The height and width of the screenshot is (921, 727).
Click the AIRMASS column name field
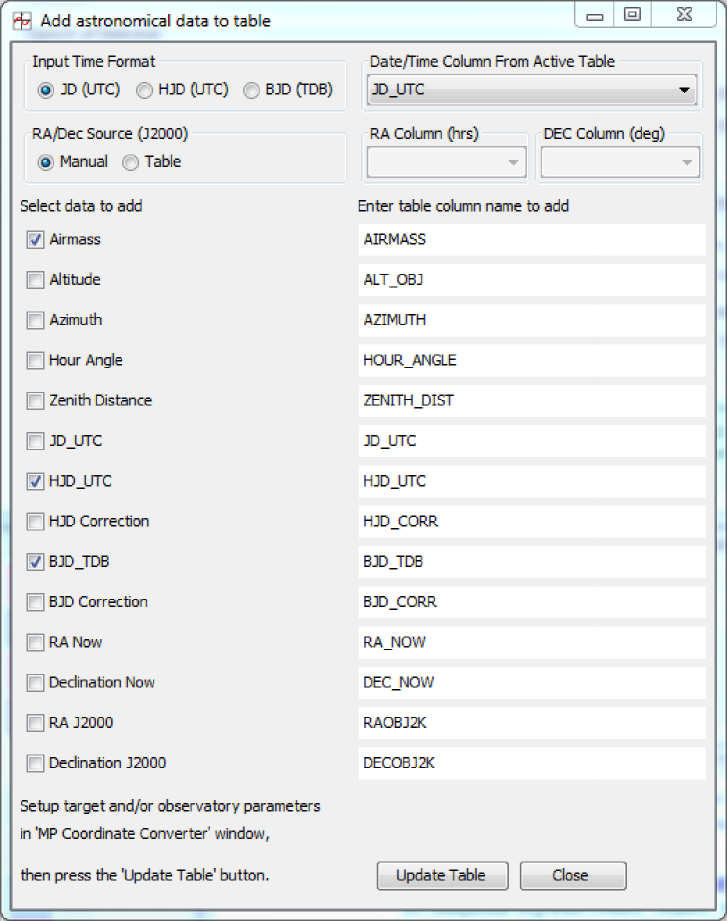531,240
